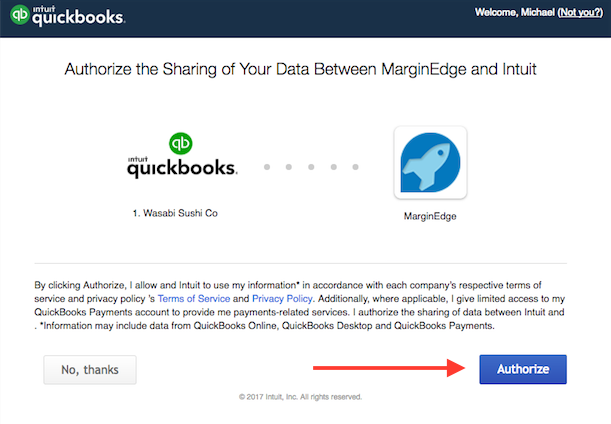This screenshot has width=611, height=424.
Task: Select the "1. Wasabi Sushi Co" company label
Action: 181,214
